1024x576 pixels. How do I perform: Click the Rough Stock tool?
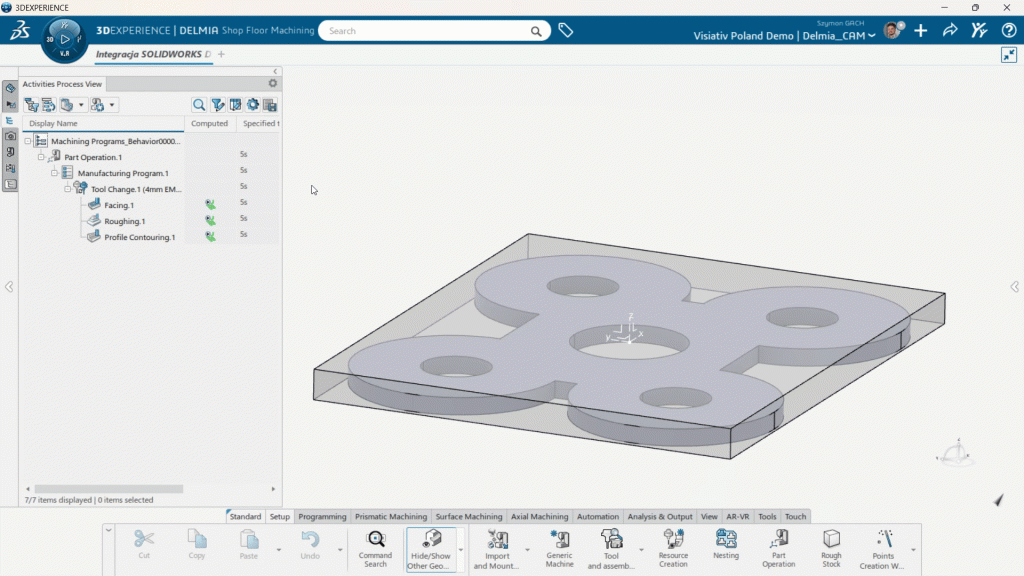831,549
